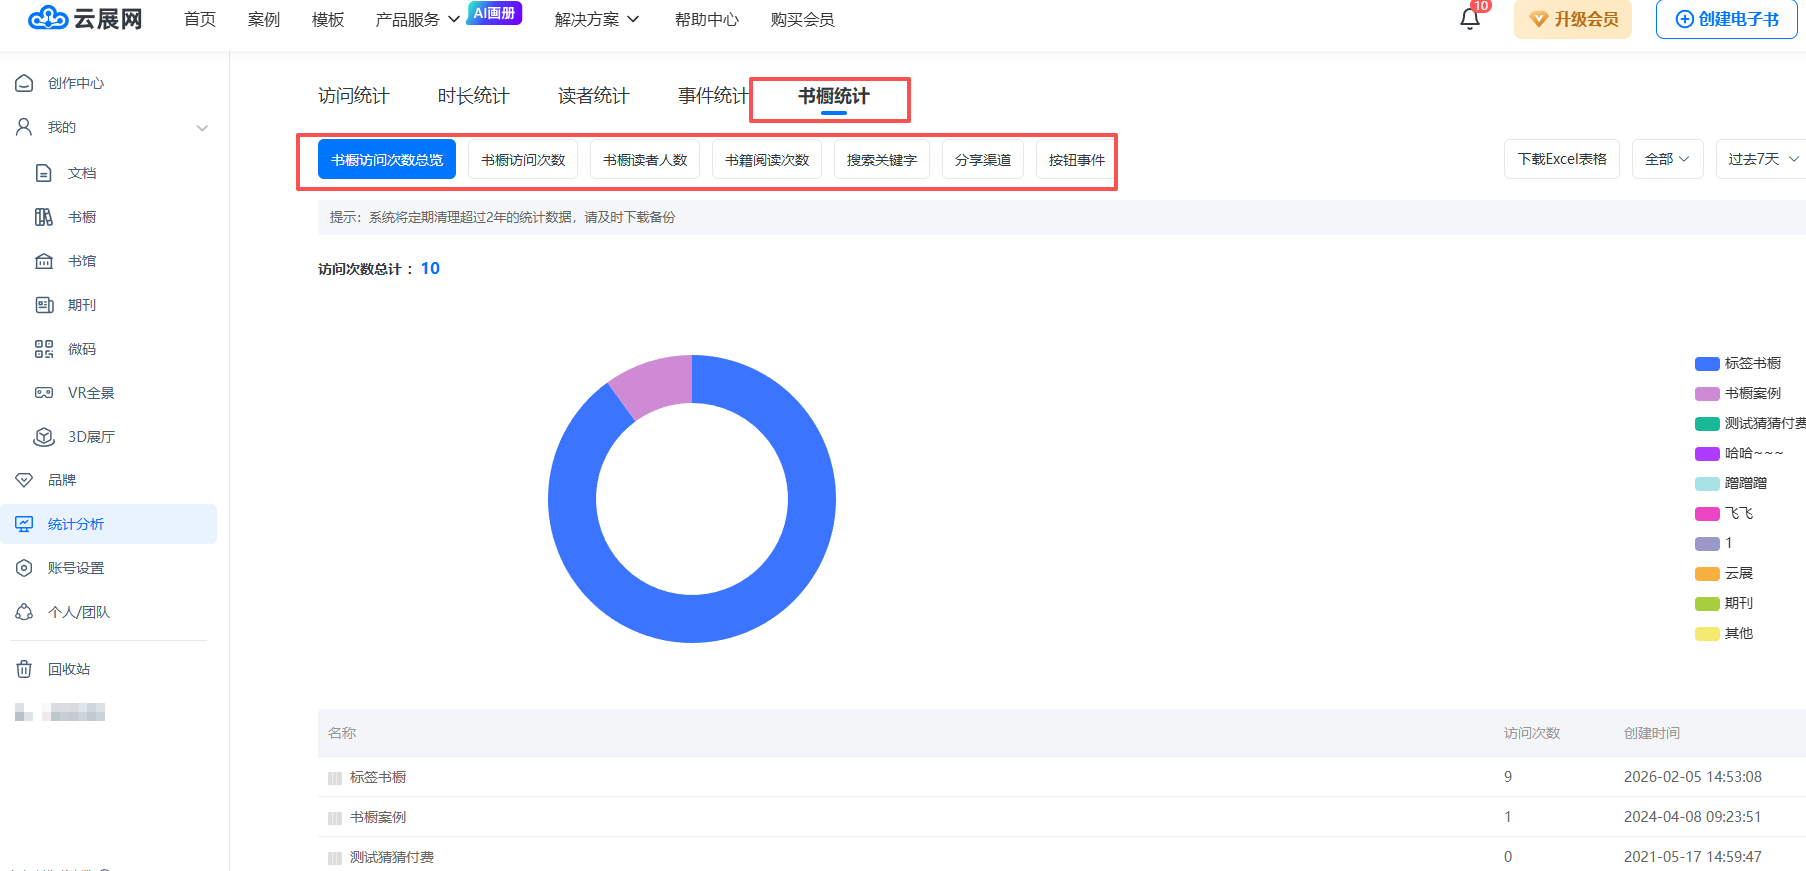Open the 书橱 bookshelf sidebar icon

[44, 217]
